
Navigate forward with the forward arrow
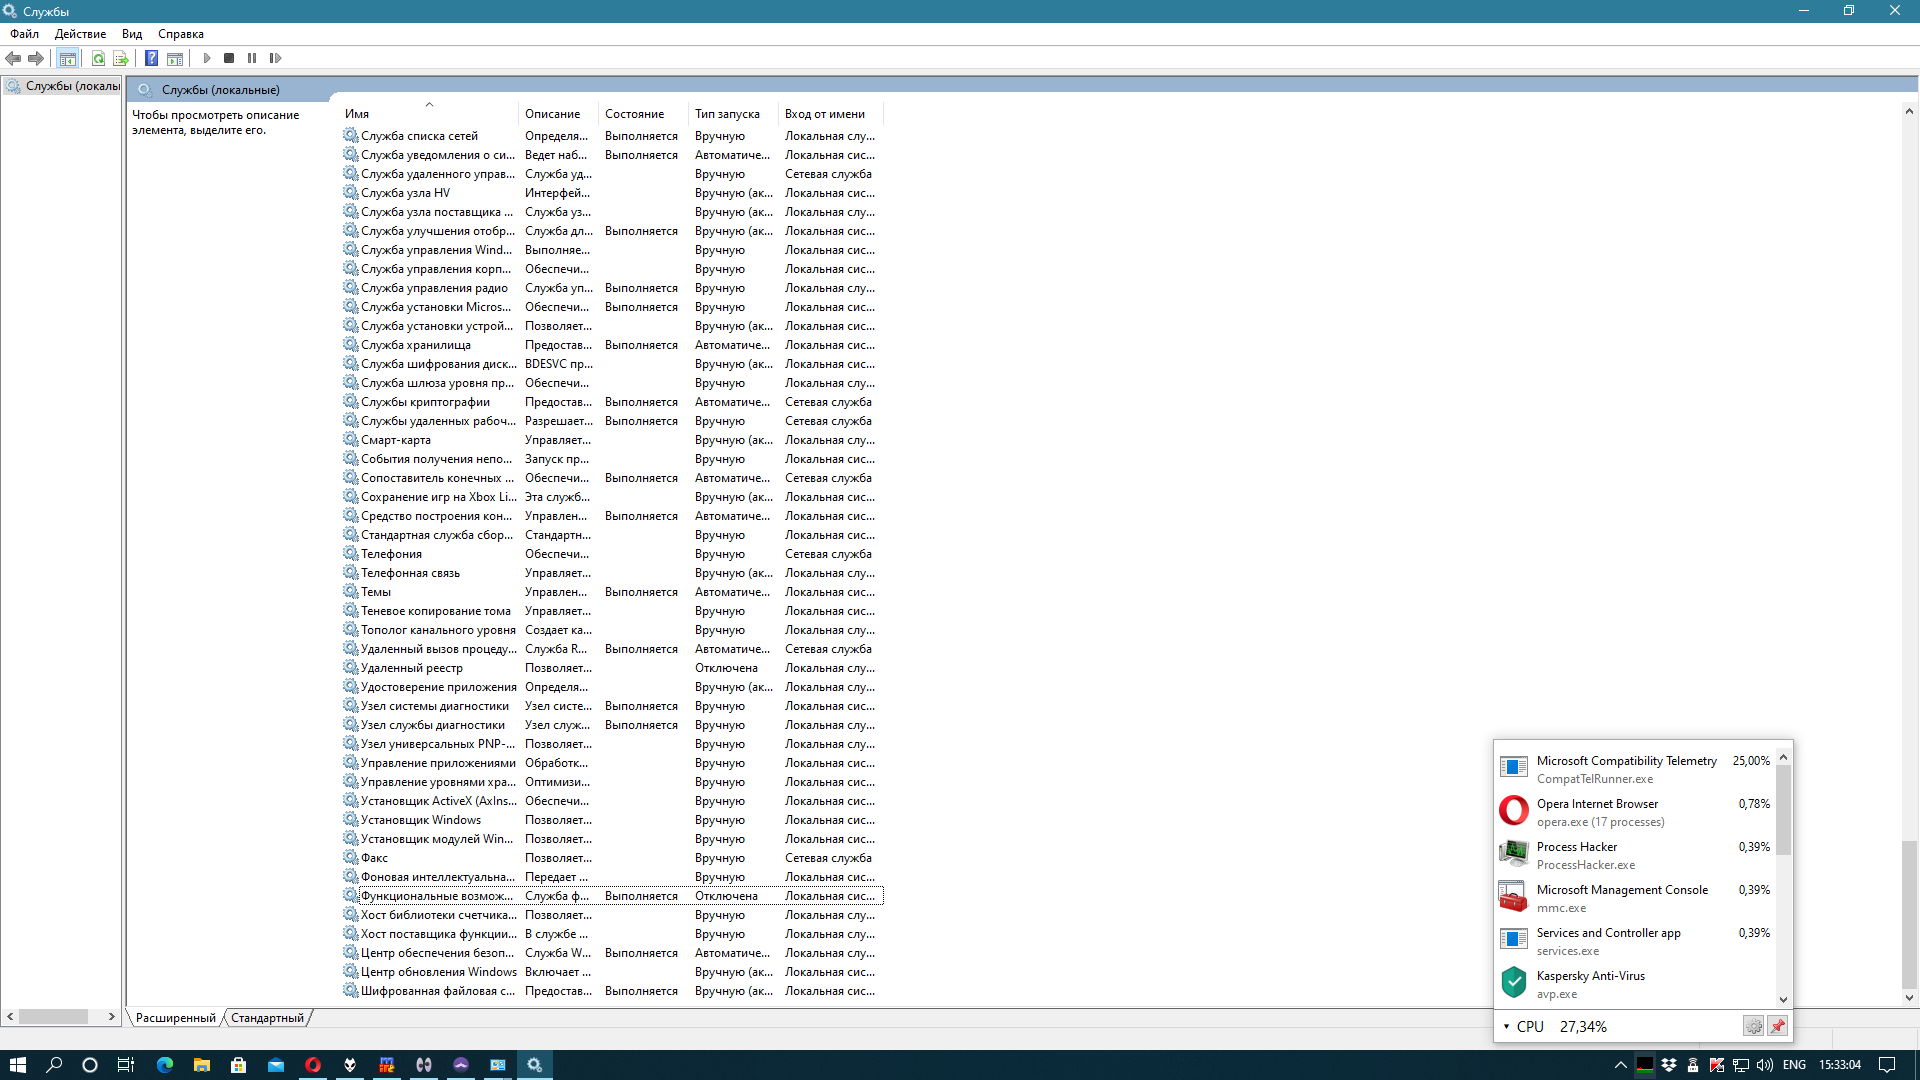pyautogui.click(x=36, y=58)
